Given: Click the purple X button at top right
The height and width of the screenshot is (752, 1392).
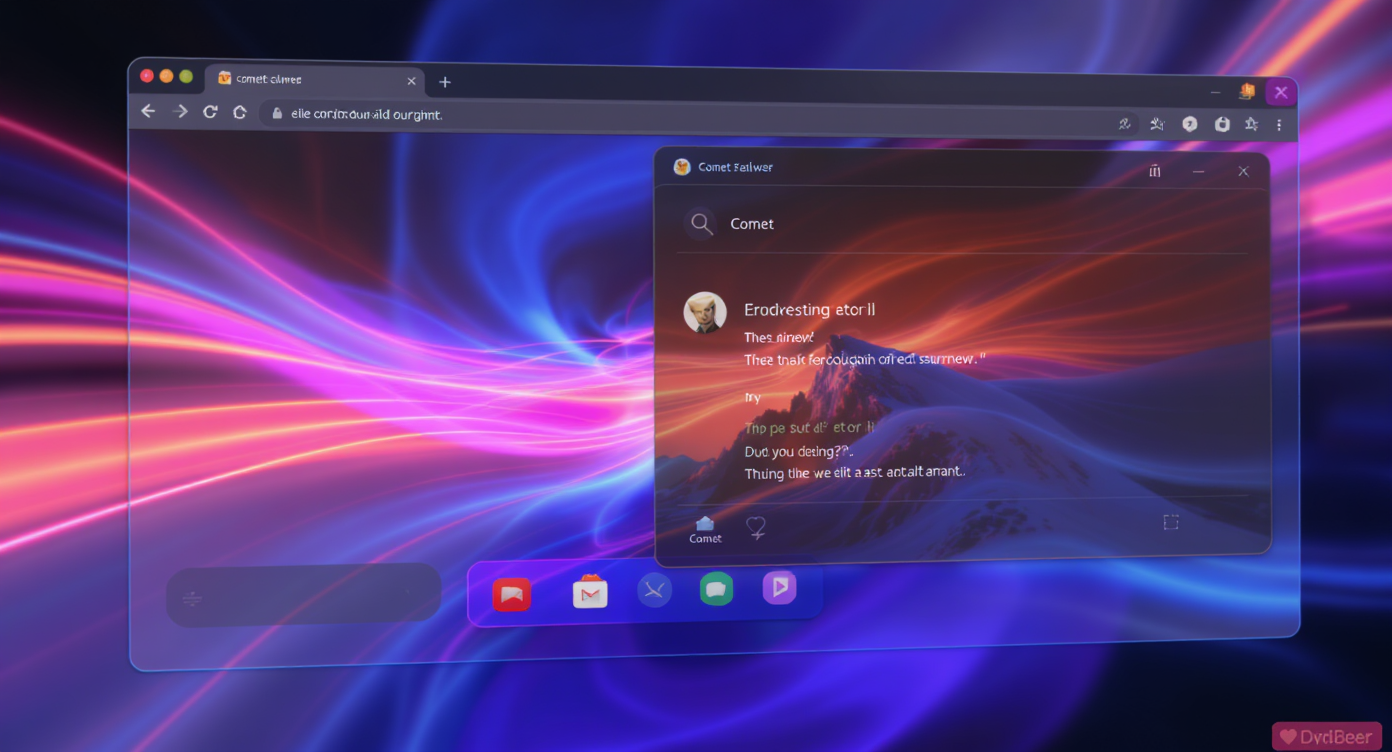Looking at the screenshot, I should [x=1281, y=93].
